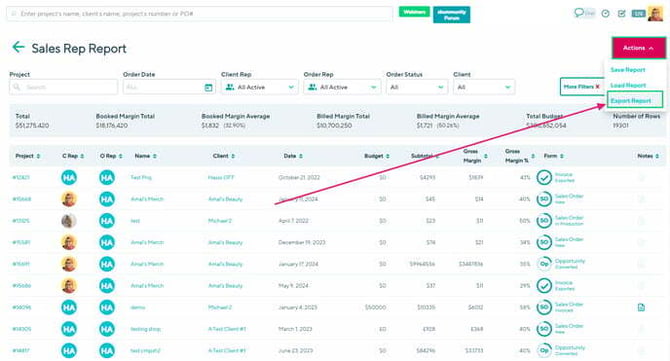Open the edit note icon in header
Screen dimensions: 670x361
[x=622, y=14]
